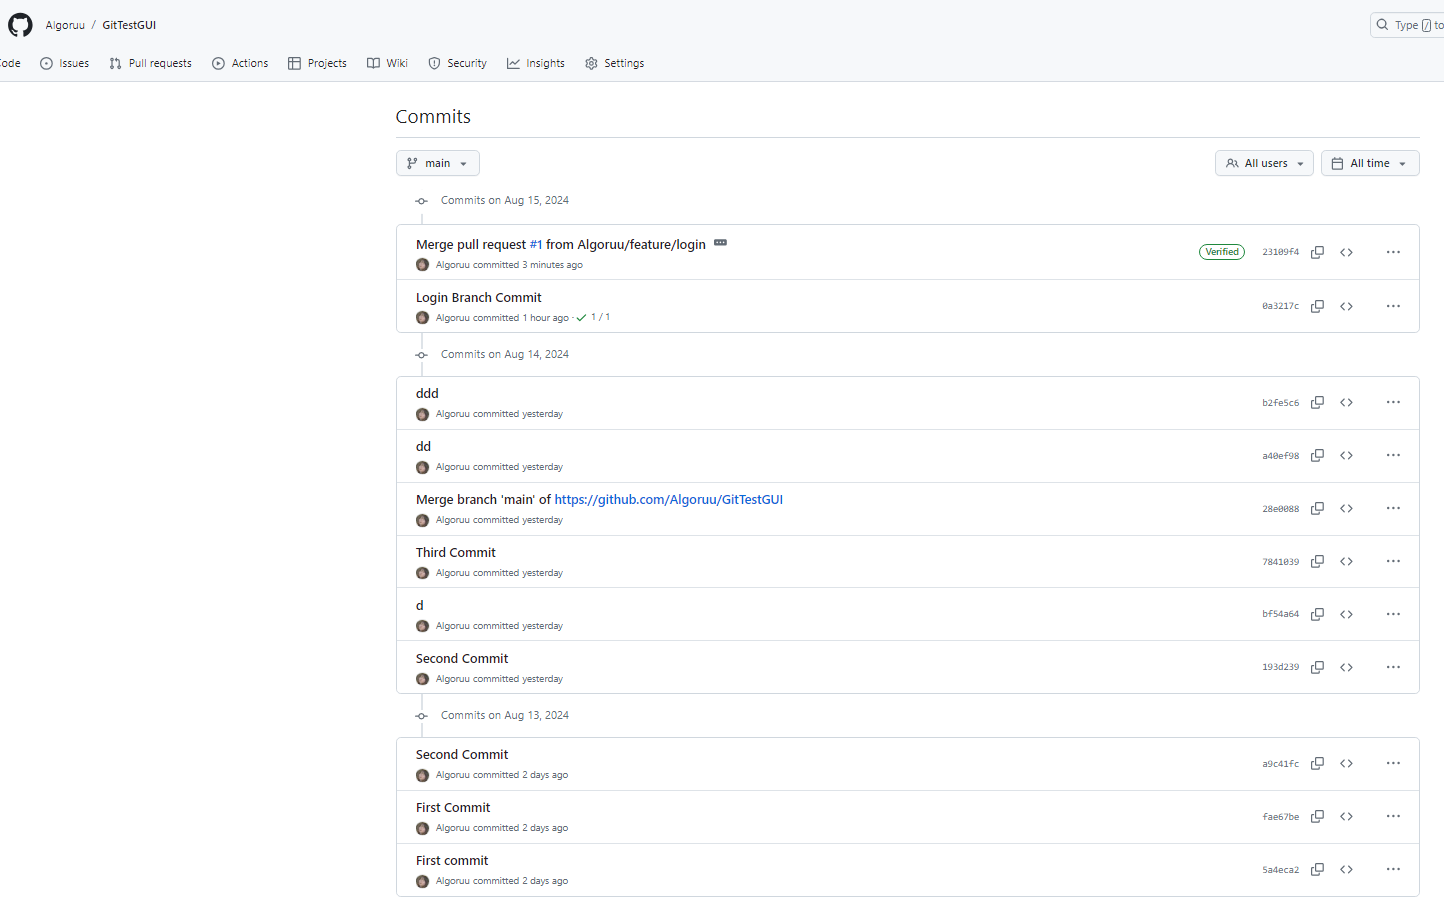Open the Wiki tab

tap(387, 63)
